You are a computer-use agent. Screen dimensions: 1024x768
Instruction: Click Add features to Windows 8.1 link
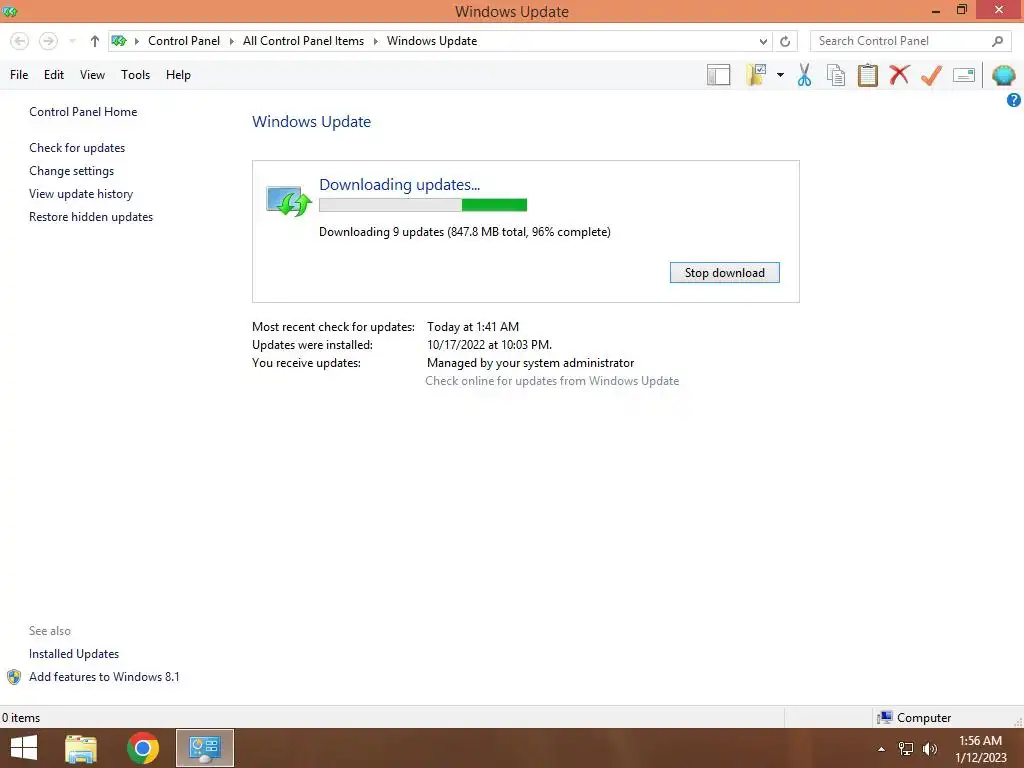[x=104, y=677]
